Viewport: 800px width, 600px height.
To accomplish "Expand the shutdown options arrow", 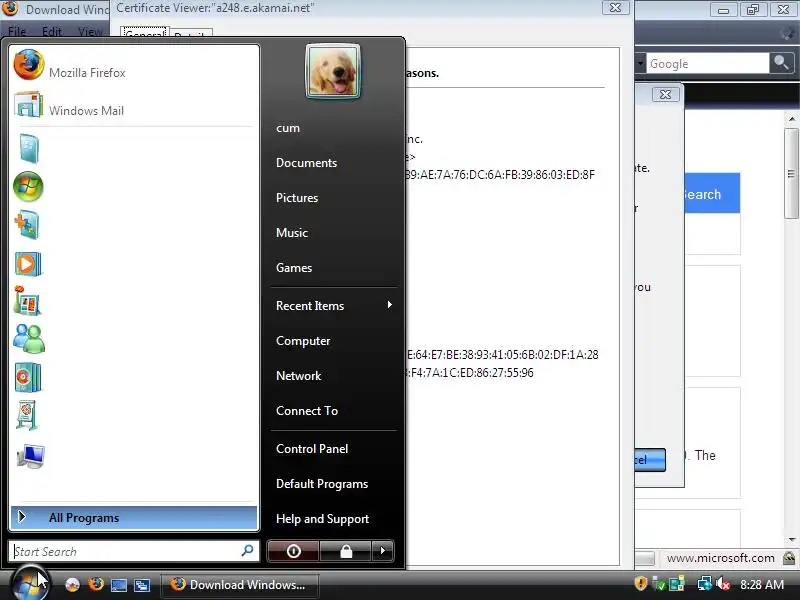I will coord(383,551).
